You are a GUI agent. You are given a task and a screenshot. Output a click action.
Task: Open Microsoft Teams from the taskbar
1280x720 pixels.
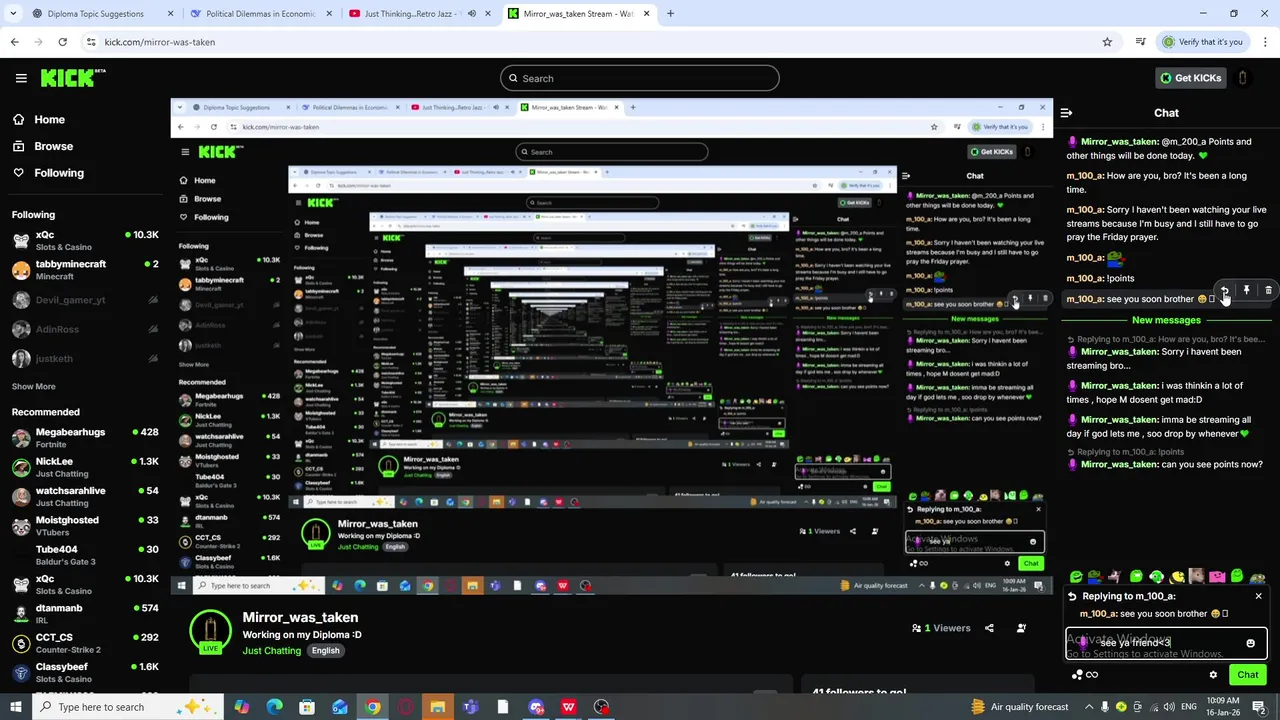click(x=470, y=707)
